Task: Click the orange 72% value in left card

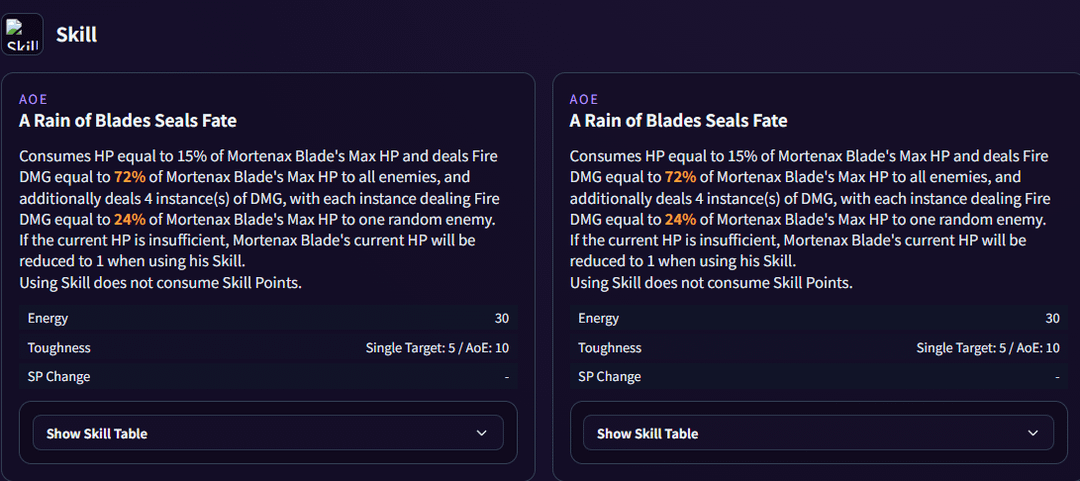Action: point(130,177)
